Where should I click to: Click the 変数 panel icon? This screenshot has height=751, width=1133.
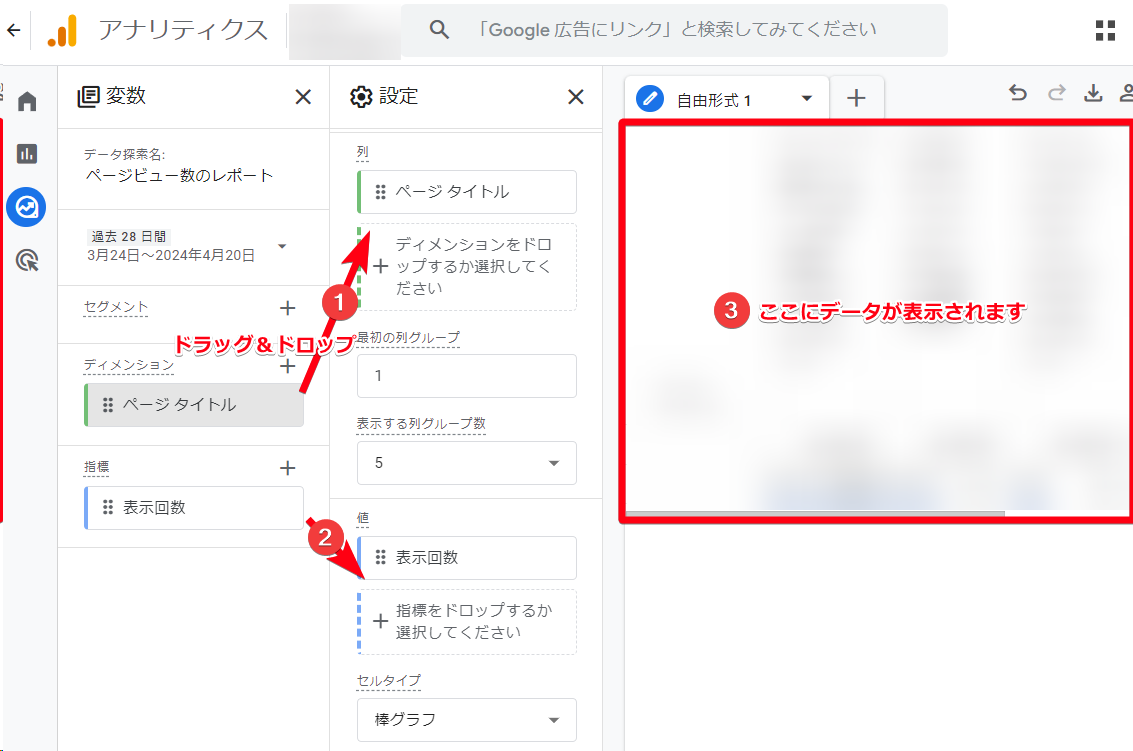click(88, 97)
